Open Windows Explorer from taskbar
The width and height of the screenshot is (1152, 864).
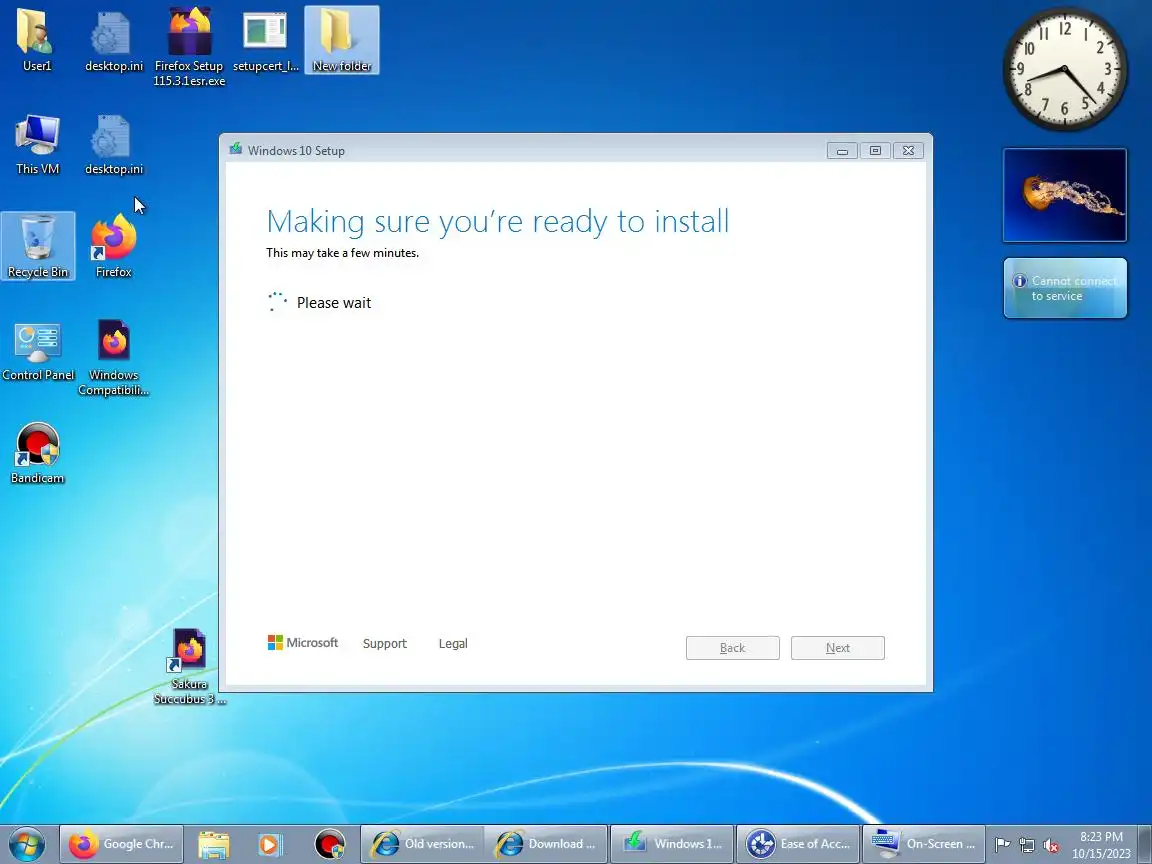[213, 844]
